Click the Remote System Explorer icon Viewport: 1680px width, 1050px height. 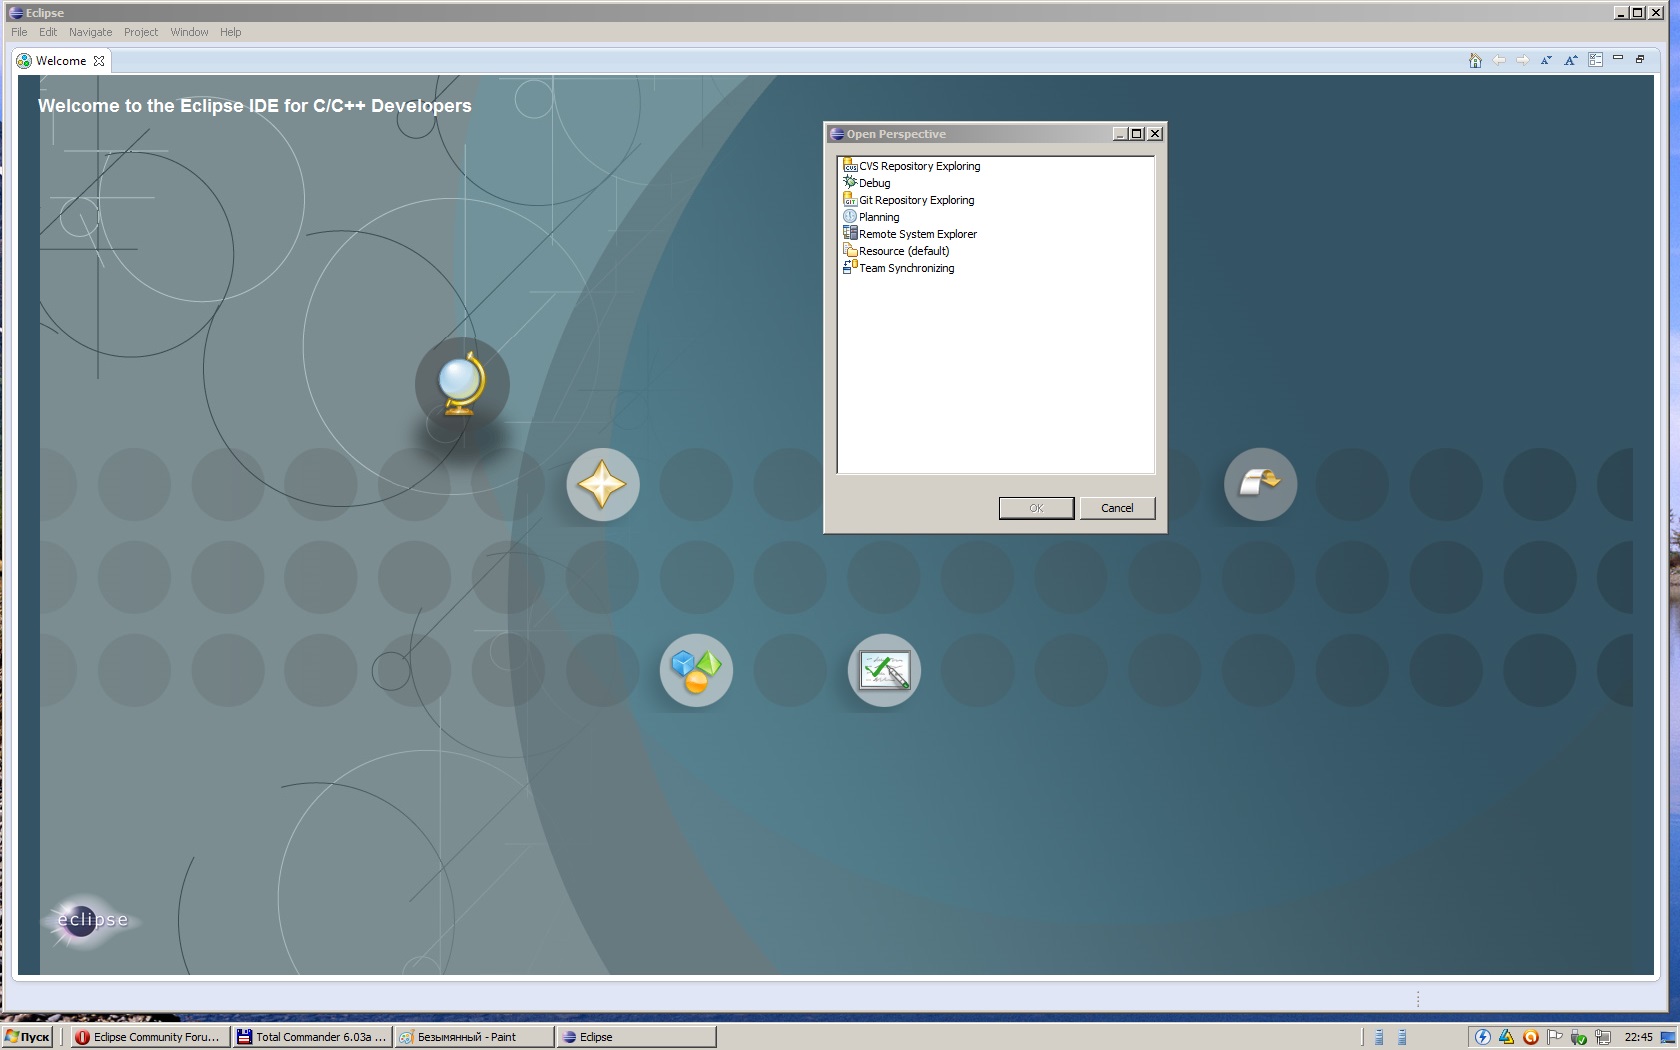point(850,233)
